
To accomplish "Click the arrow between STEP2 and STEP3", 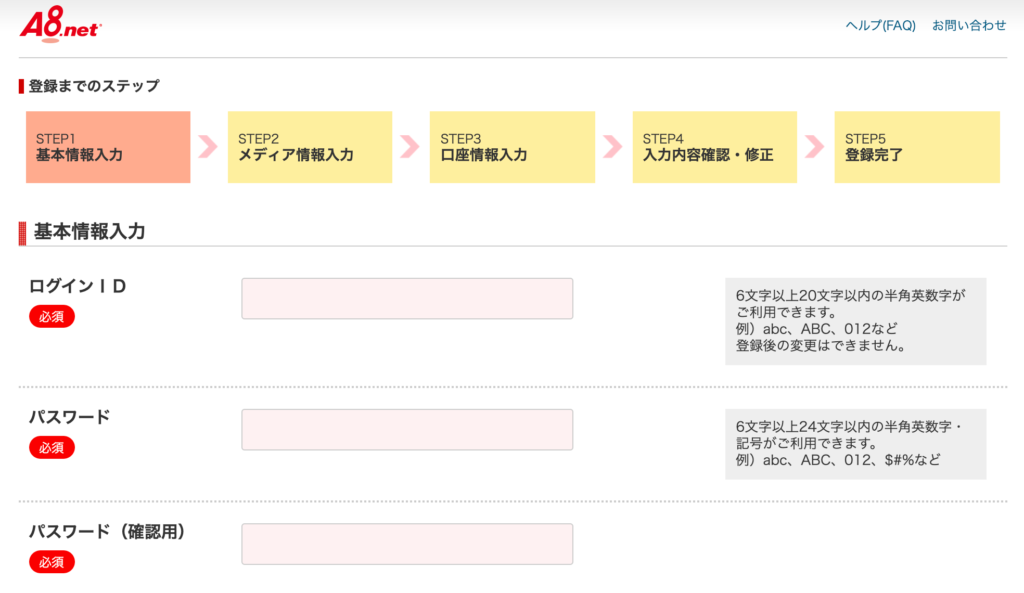I will point(410,147).
